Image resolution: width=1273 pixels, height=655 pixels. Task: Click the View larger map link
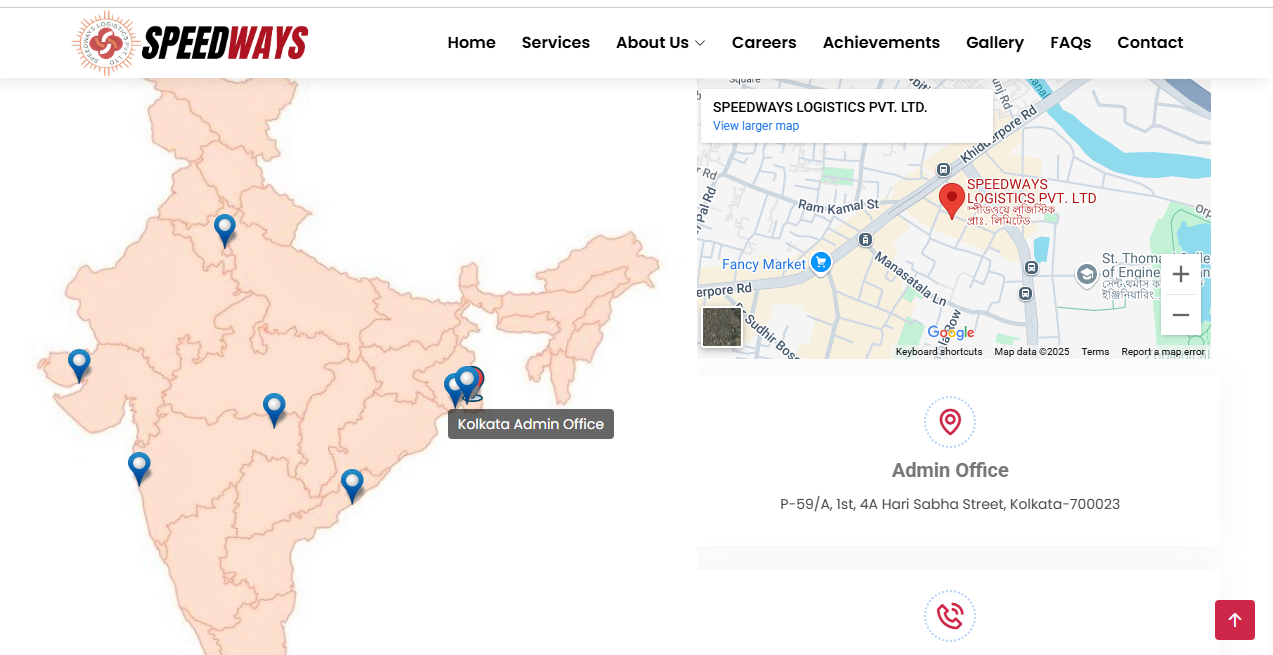756,126
